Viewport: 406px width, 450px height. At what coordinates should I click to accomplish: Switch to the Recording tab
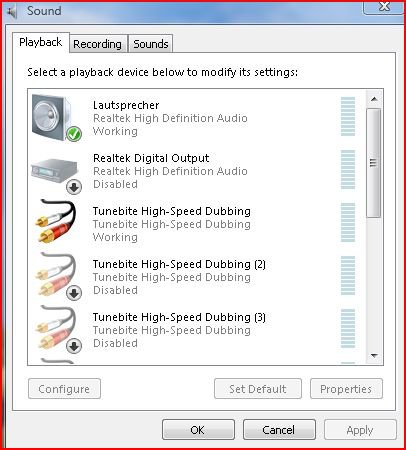point(97,44)
